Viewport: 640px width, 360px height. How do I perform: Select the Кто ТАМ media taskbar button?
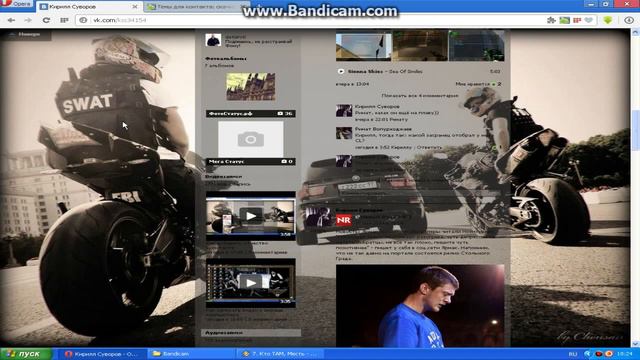click(279, 354)
